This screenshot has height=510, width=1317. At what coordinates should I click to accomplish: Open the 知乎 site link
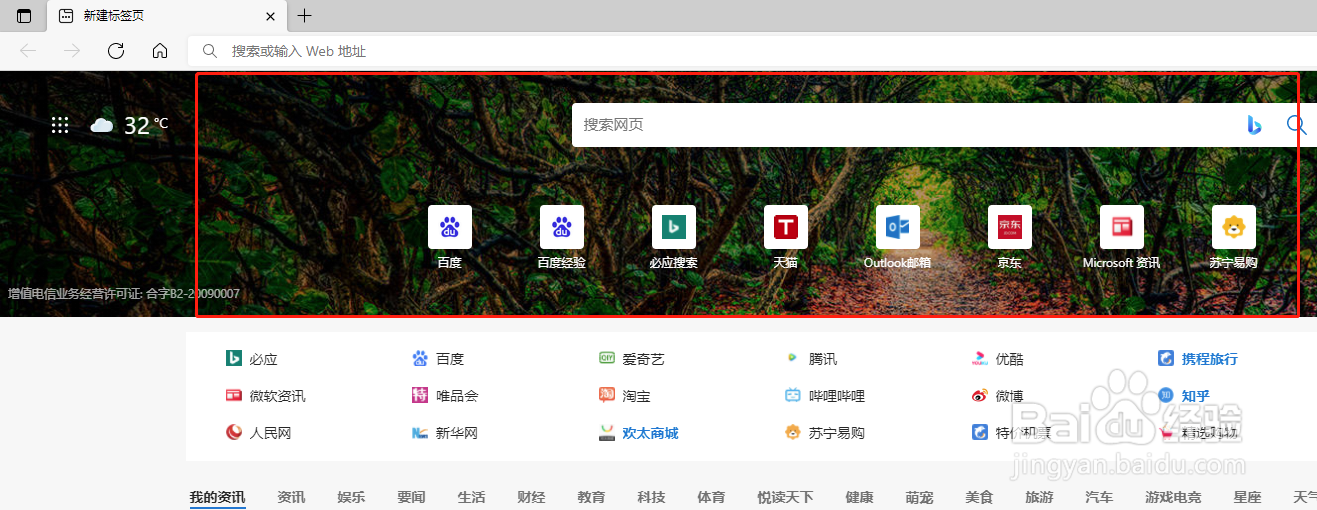[x=1184, y=396]
